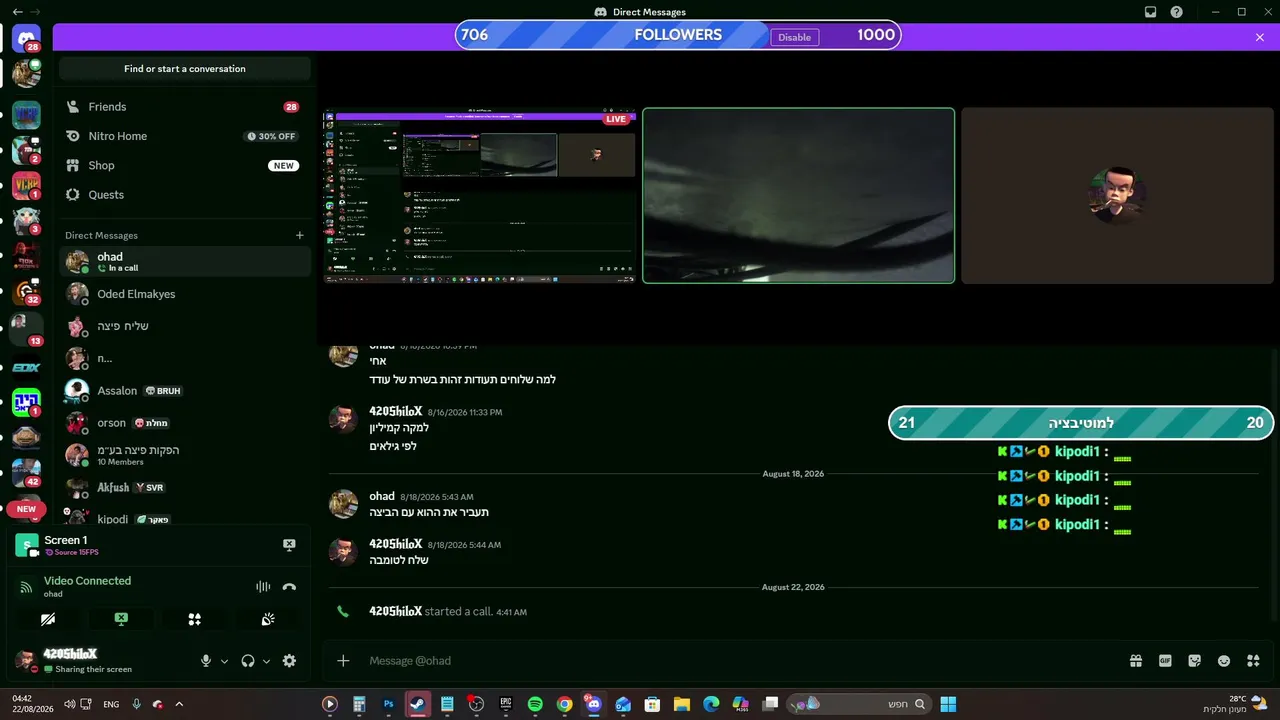Click ohad's name on the 5:43 AM message
The width and height of the screenshot is (1280, 720).
click(x=382, y=496)
